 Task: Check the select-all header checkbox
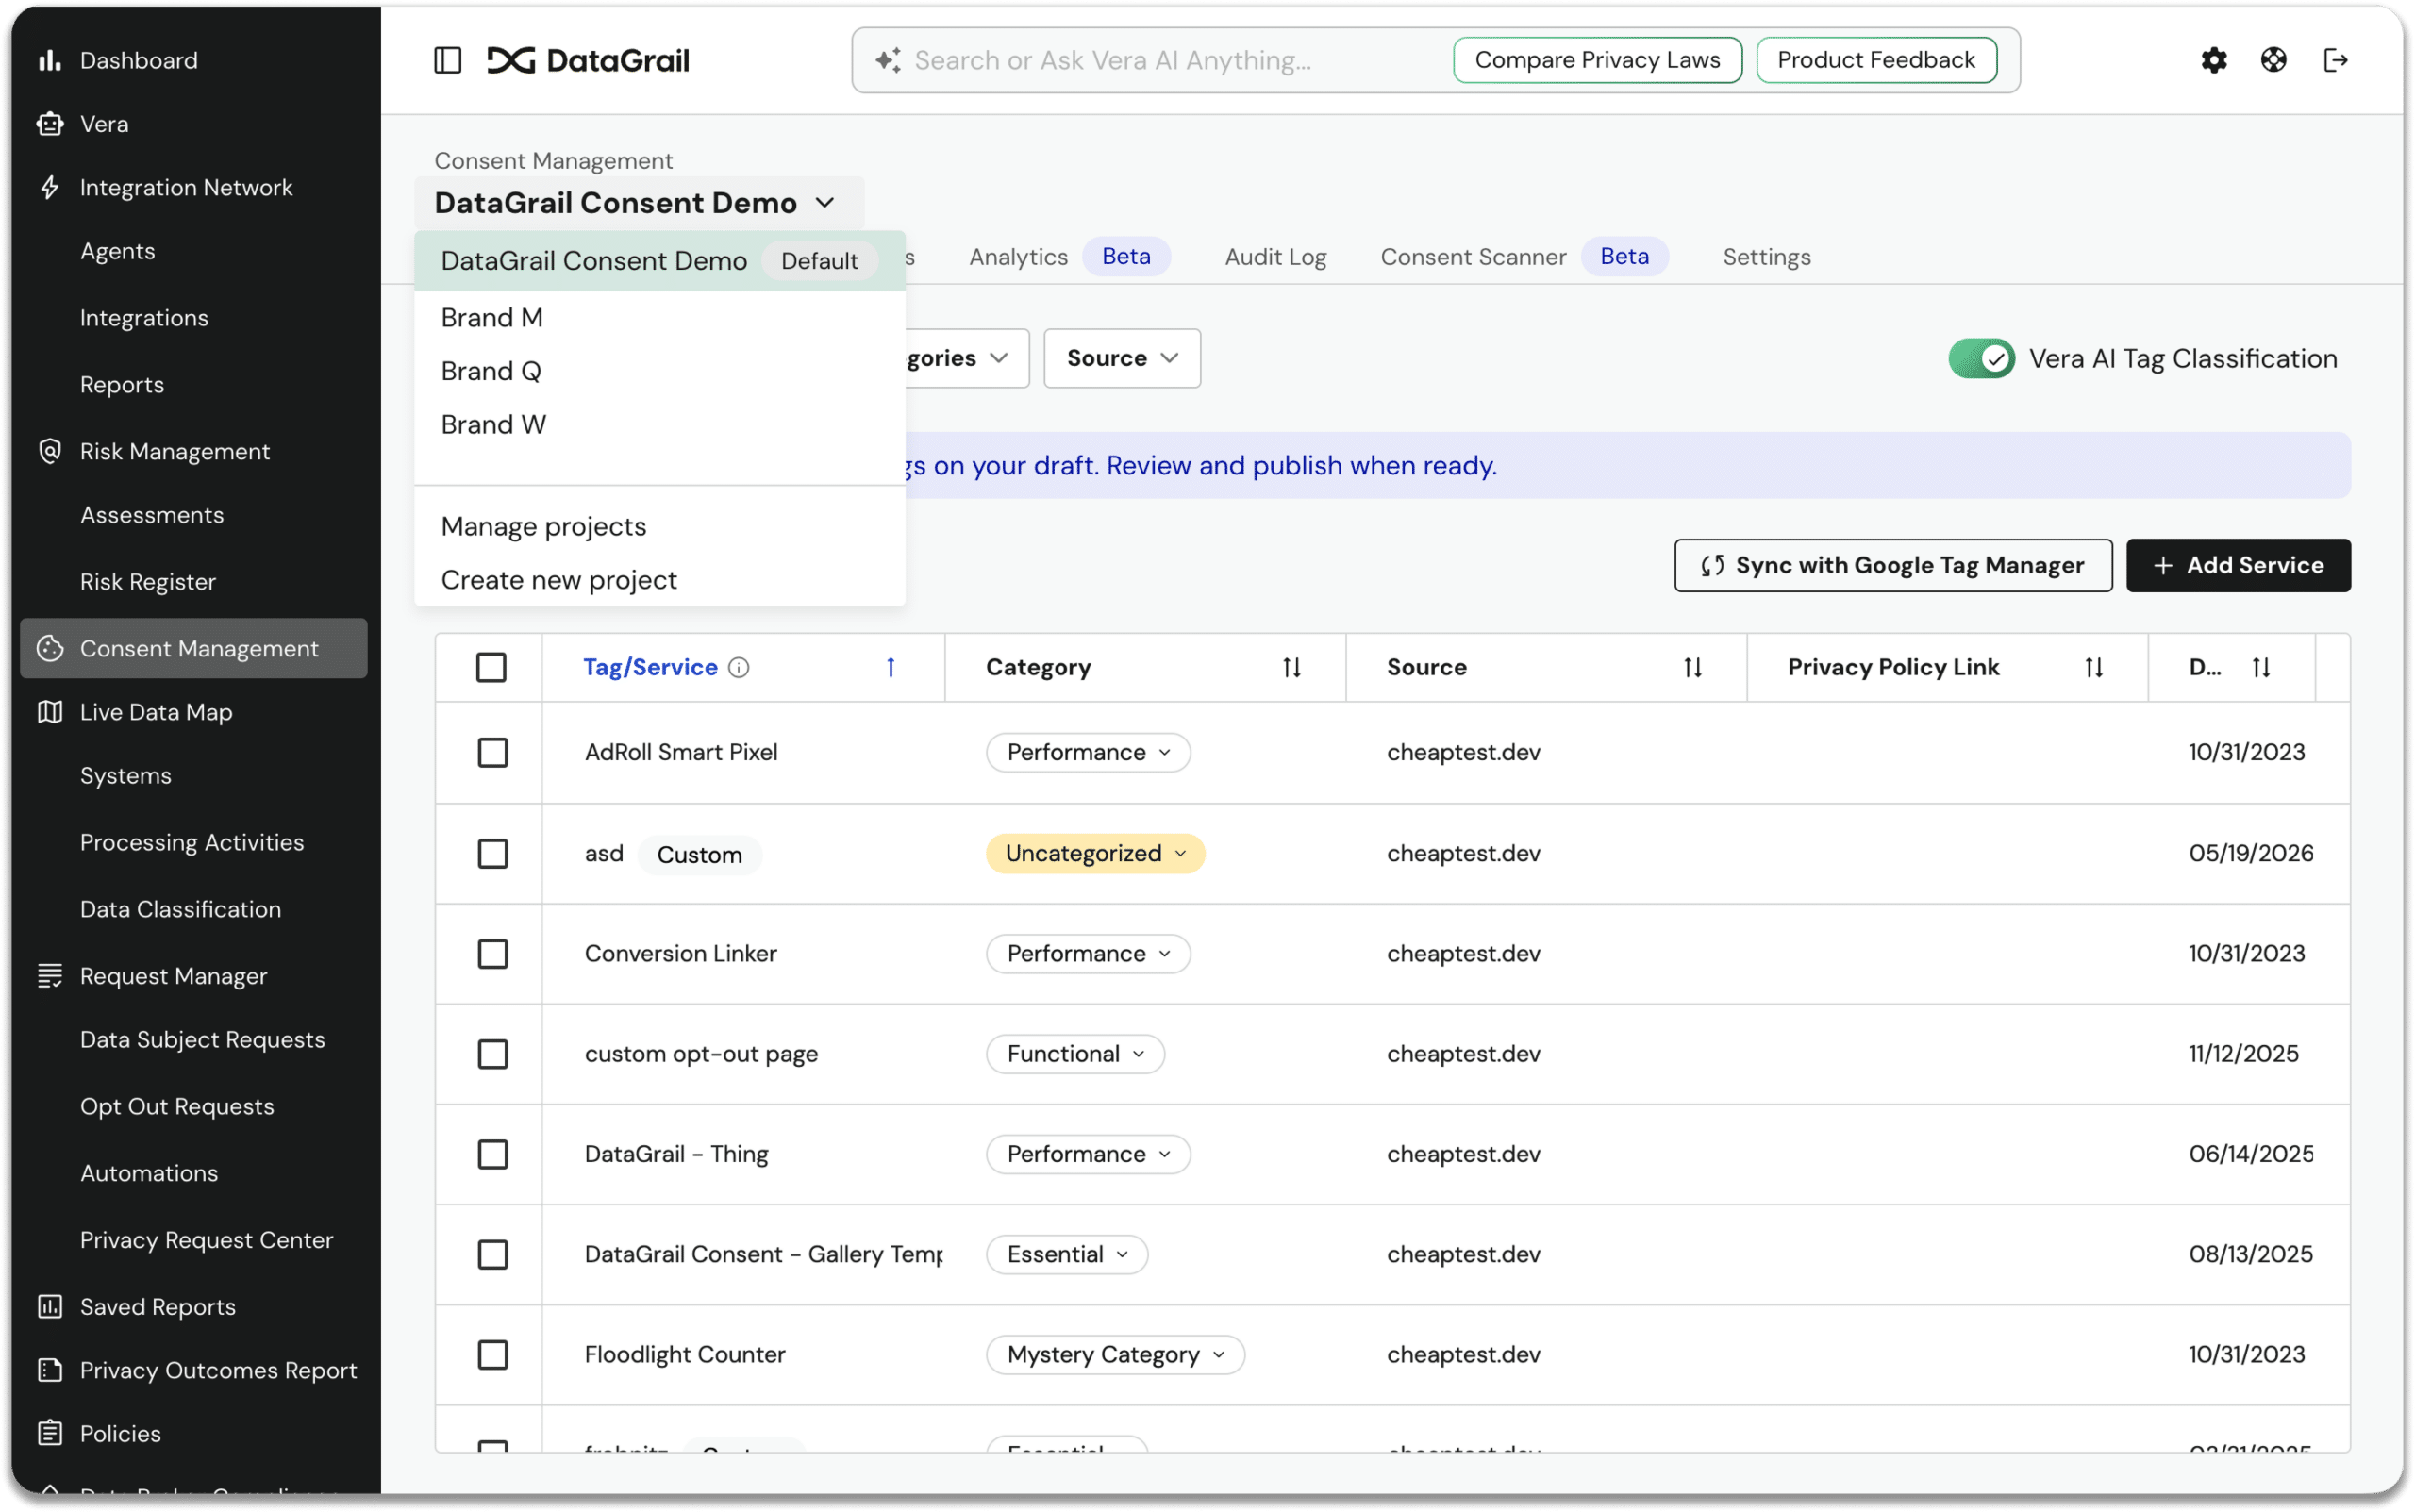[x=491, y=667]
